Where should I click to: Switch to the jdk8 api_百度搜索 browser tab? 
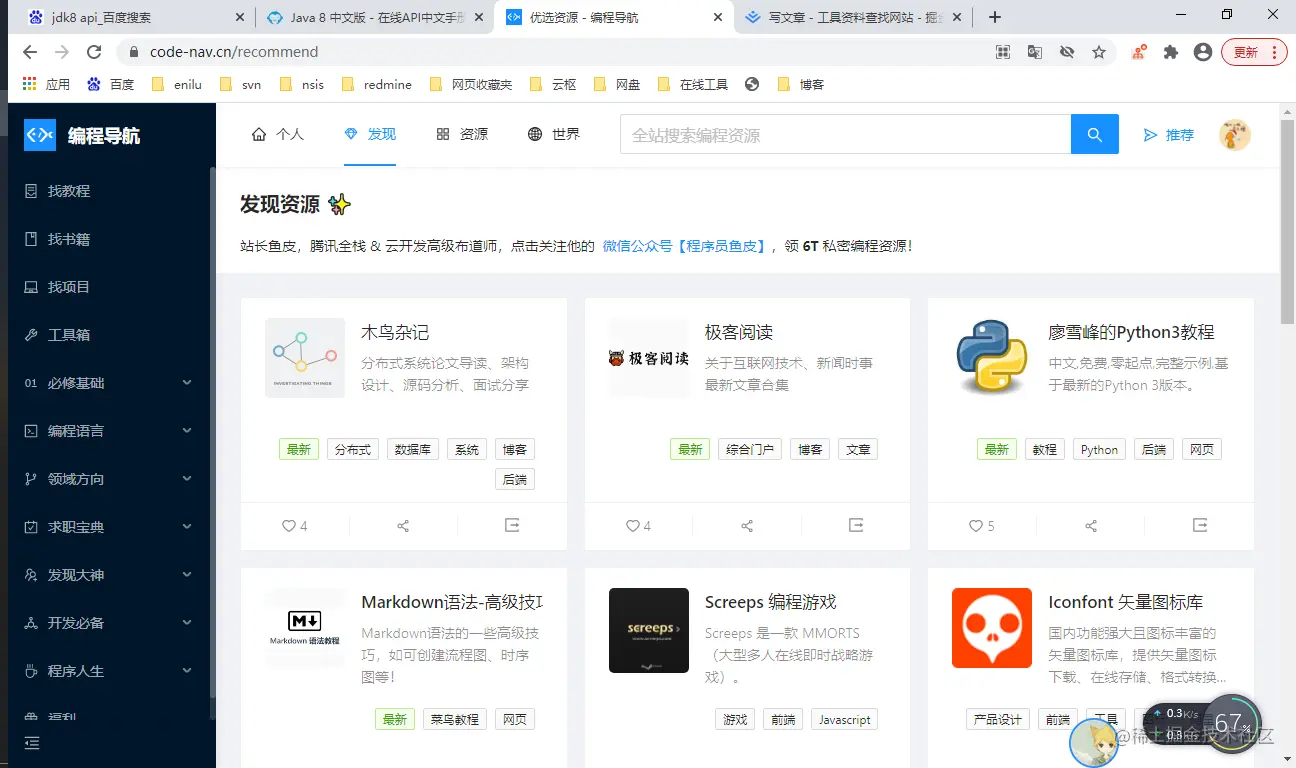pyautogui.click(x=136, y=17)
